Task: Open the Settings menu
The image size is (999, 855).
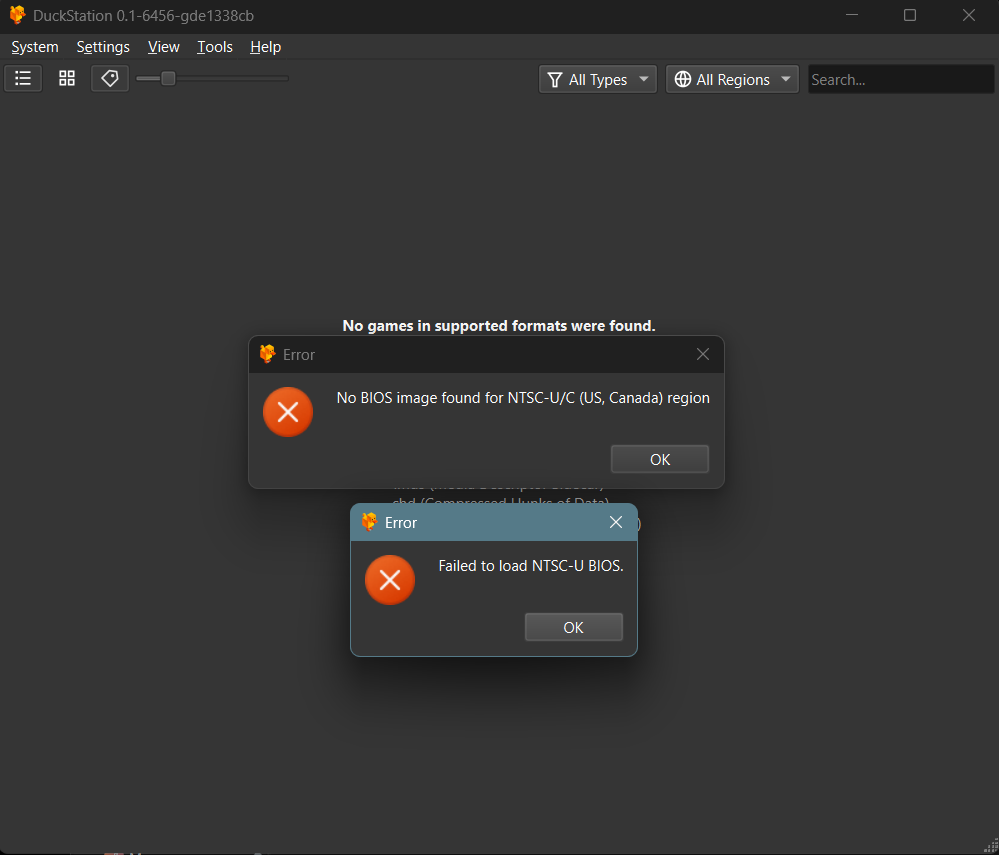Action: 103,47
